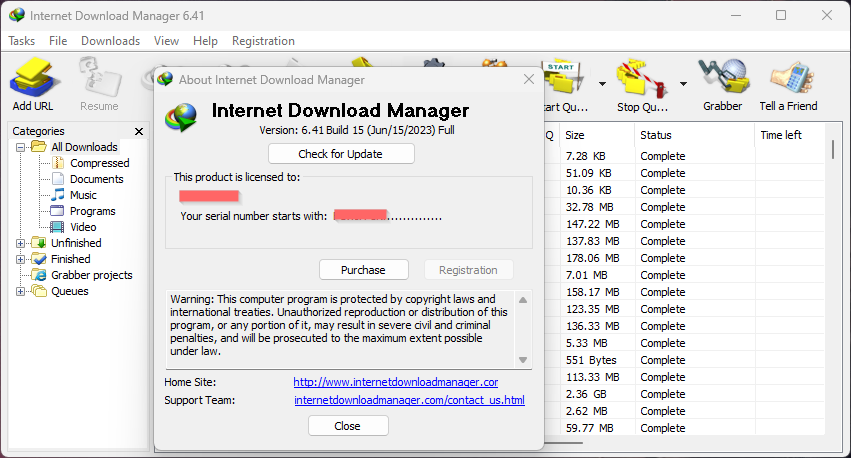Click the Close button in About dialog
Screen dimensions: 851x458
click(348, 426)
